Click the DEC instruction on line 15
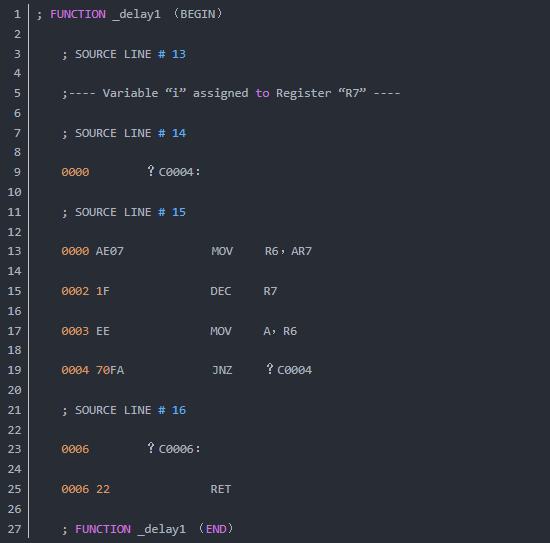The image size is (550, 543). click(x=220, y=291)
